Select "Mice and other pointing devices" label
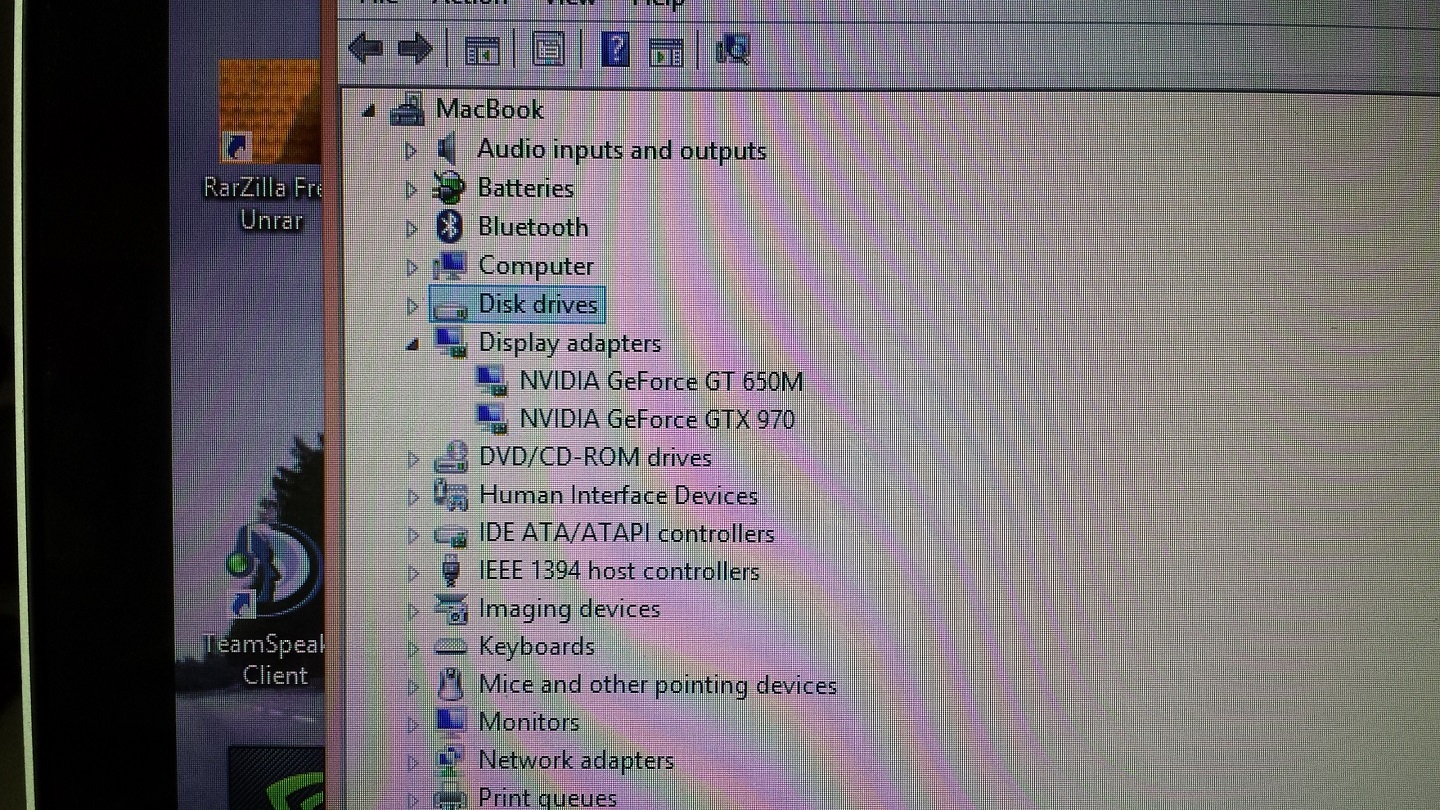The width and height of the screenshot is (1440, 810). [658, 685]
